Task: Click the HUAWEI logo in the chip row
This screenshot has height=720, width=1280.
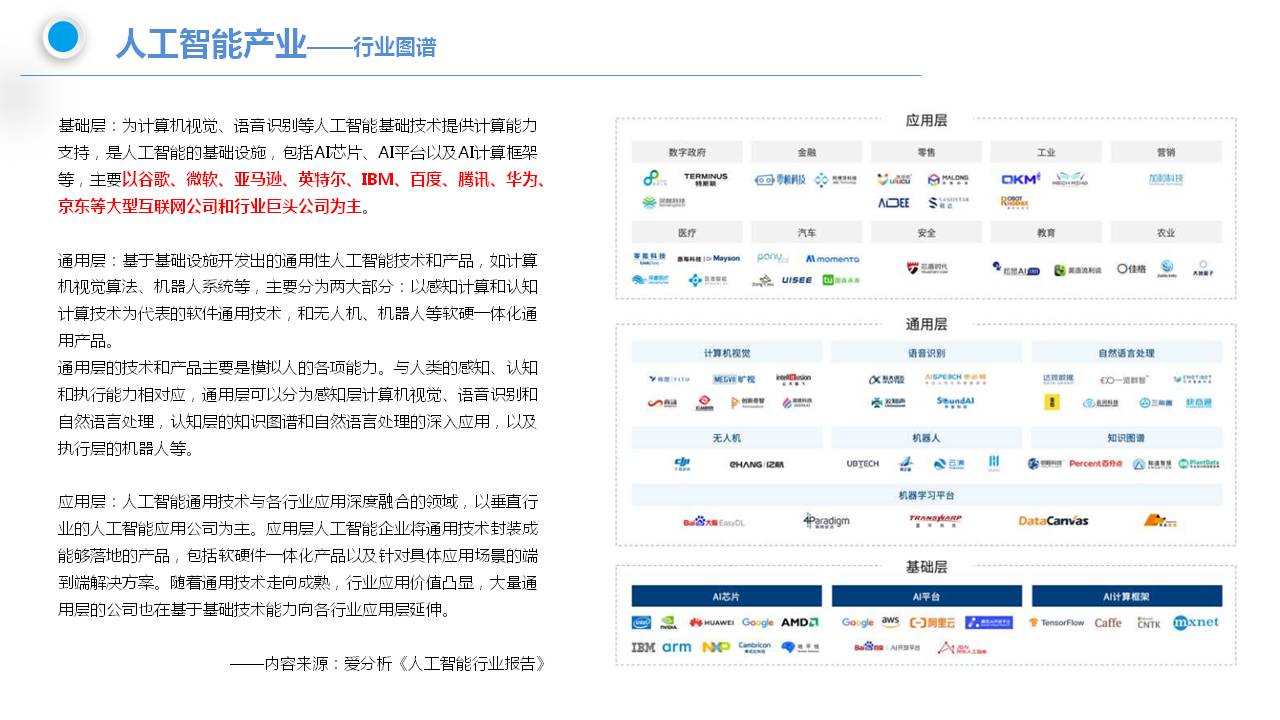Action: (x=711, y=622)
